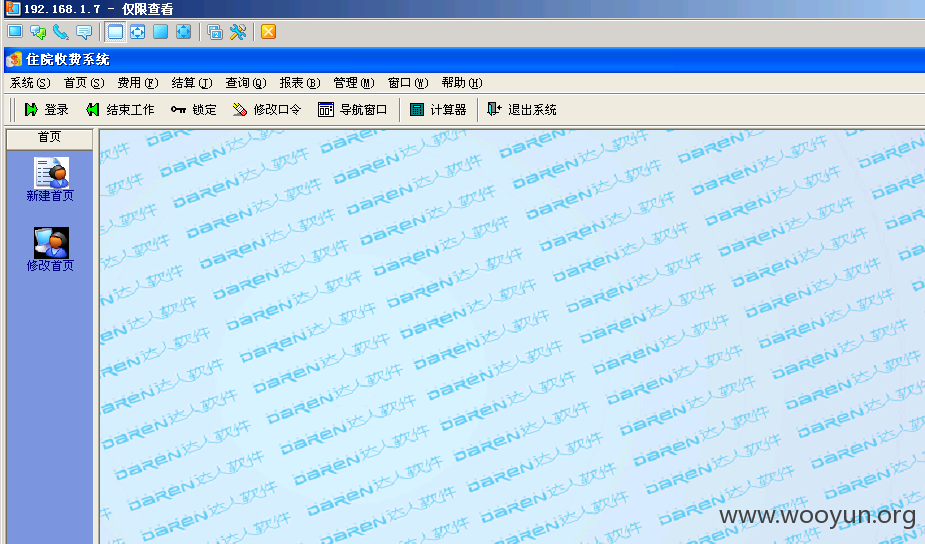Switch to full screen view icon
The height and width of the screenshot is (544, 925).
[x=160, y=32]
